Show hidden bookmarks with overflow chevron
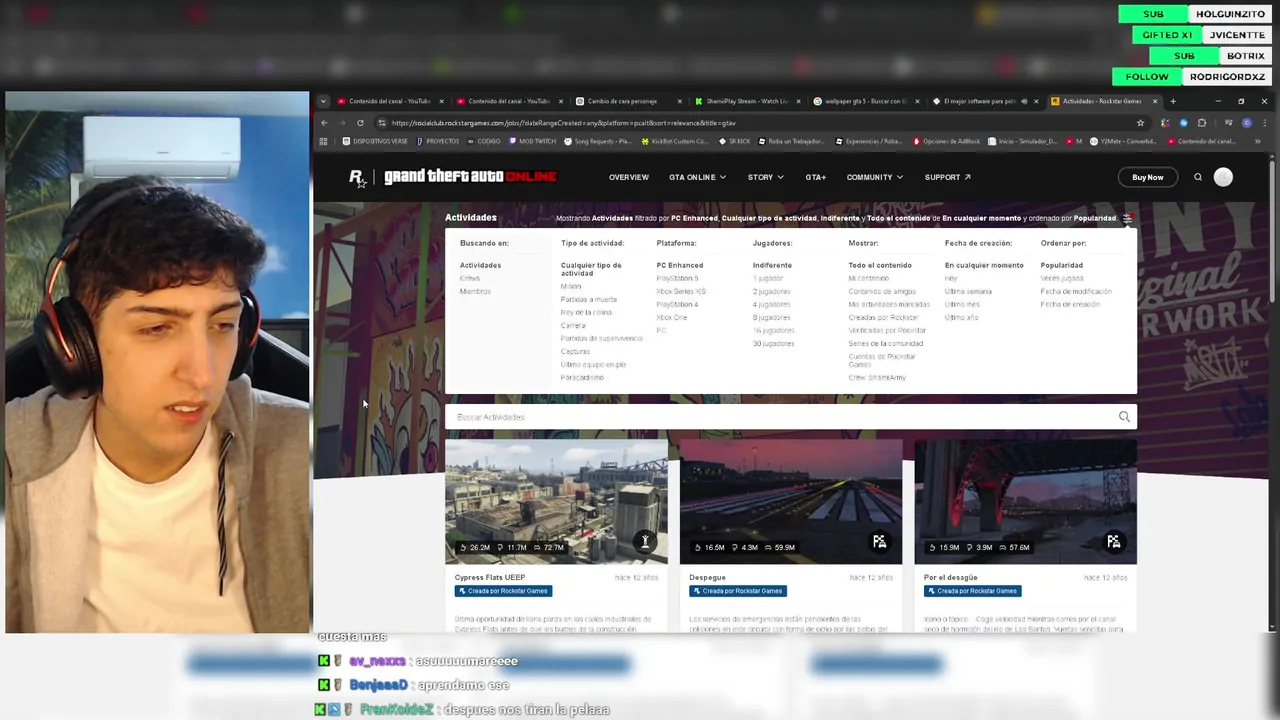The width and height of the screenshot is (1280, 720). (1257, 141)
